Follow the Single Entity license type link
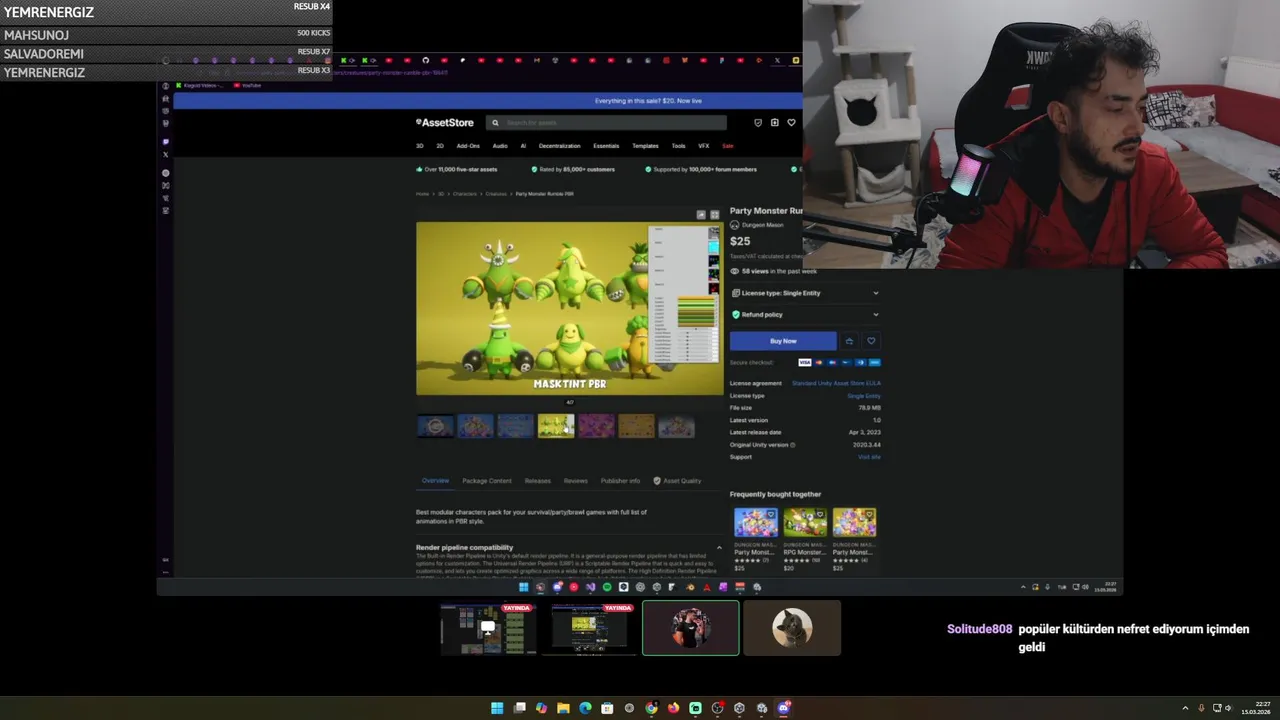The height and width of the screenshot is (720, 1280). [864, 396]
